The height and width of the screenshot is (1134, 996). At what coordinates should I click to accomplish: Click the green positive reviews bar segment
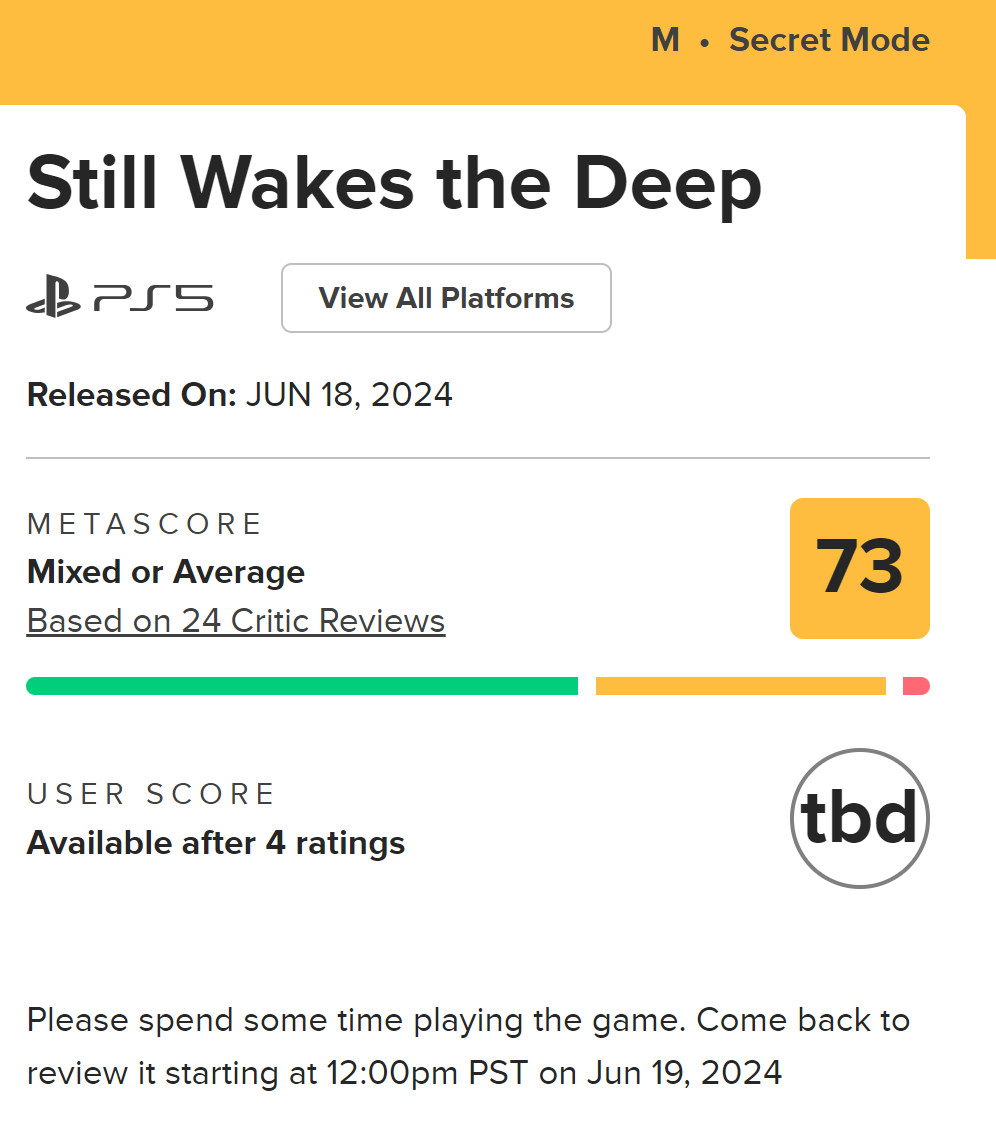tap(300, 685)
